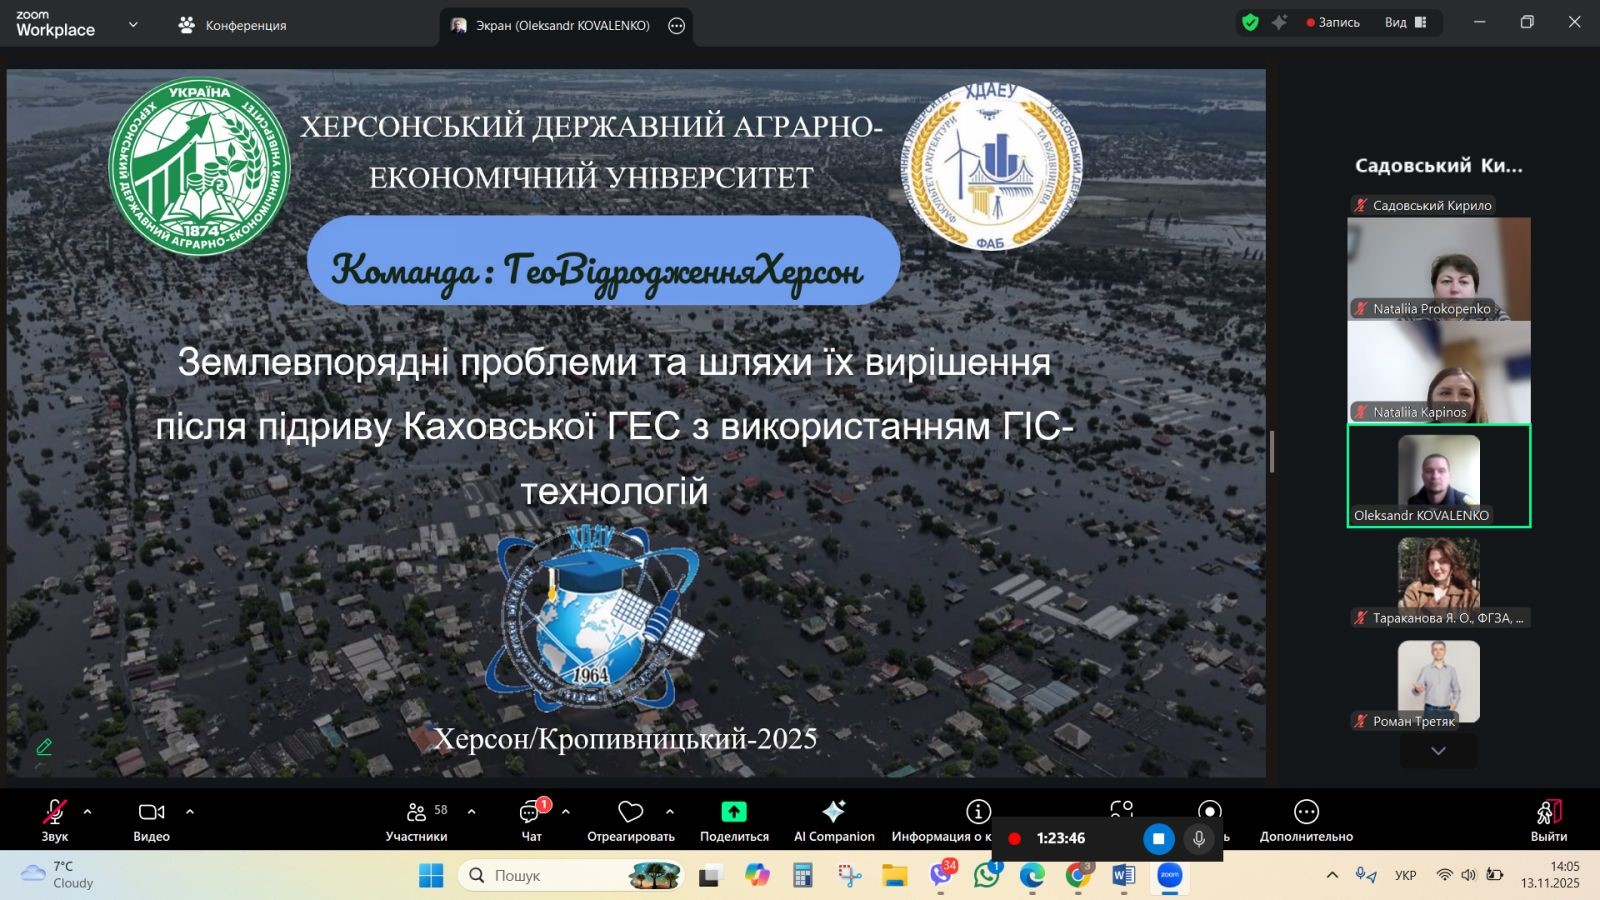1600x900 pixels.
Task: Click the Дополнительно more options icon
Action: pyautogui.click(x=1306, y=812)
